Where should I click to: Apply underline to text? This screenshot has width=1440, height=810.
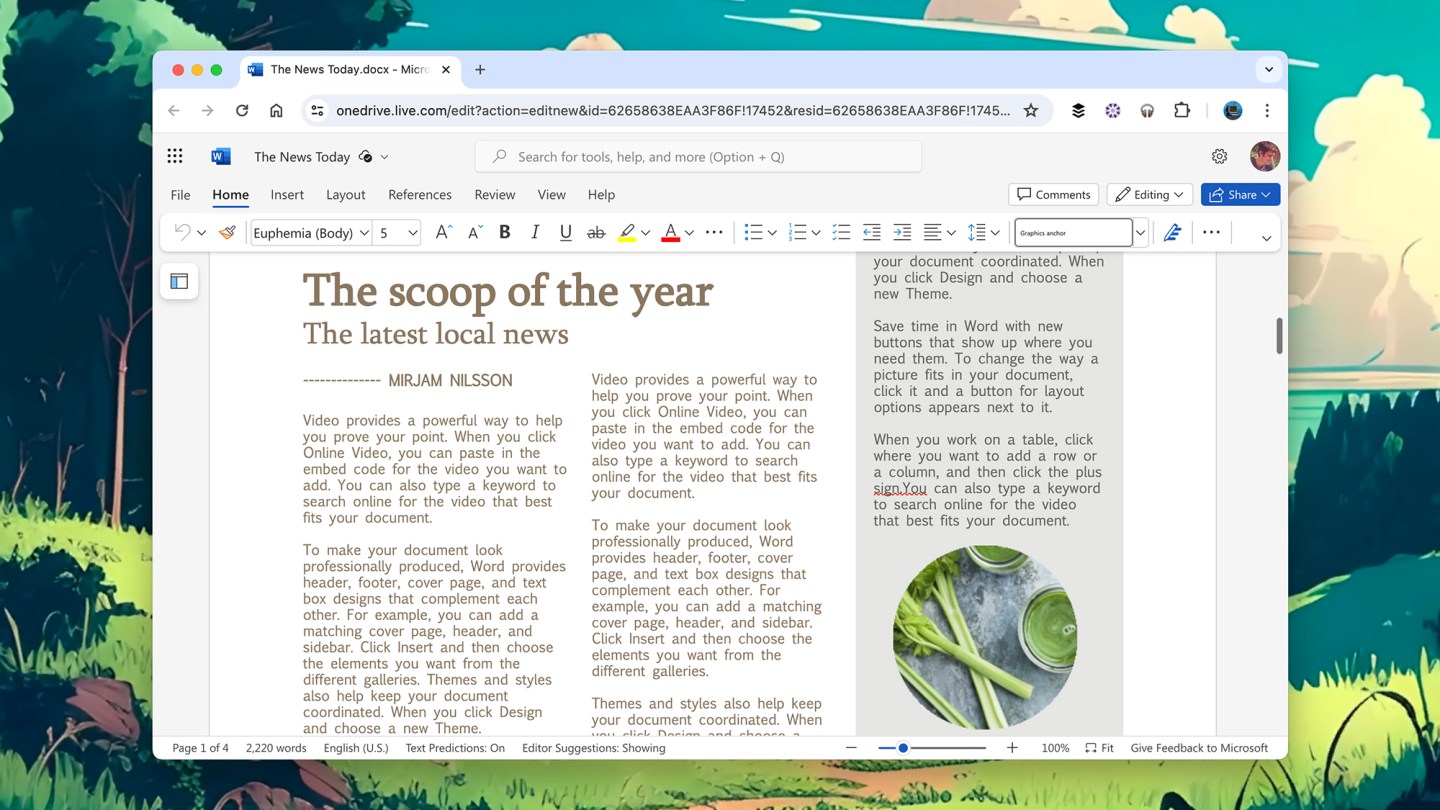tap(565, 232)
